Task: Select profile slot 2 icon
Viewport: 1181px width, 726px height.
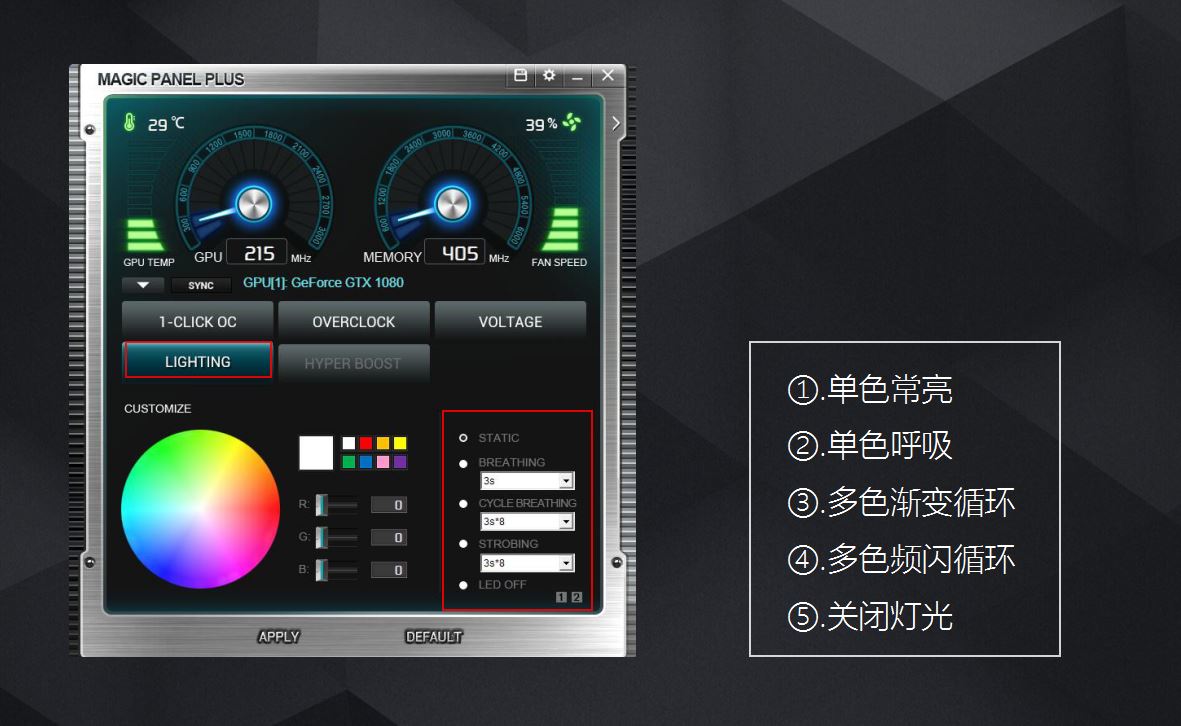Action: point(576,597)
